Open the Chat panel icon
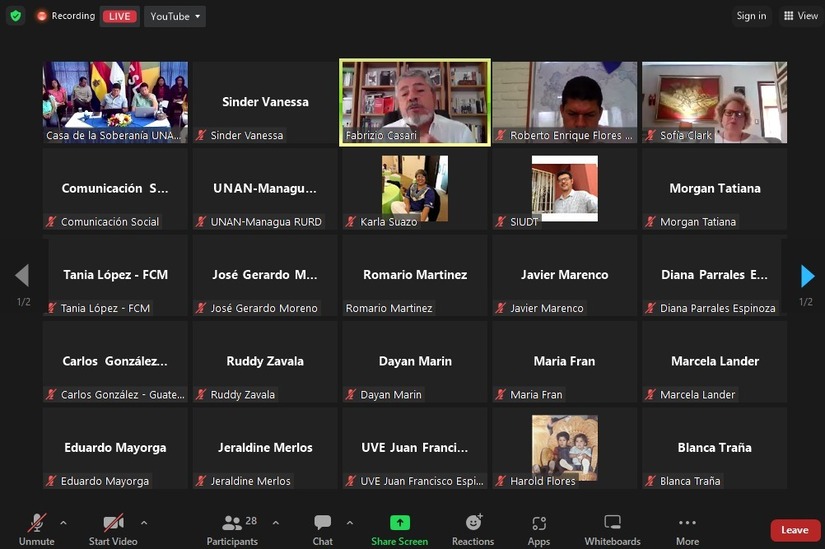This screenshot has width=825, height=549. (323, 523)
